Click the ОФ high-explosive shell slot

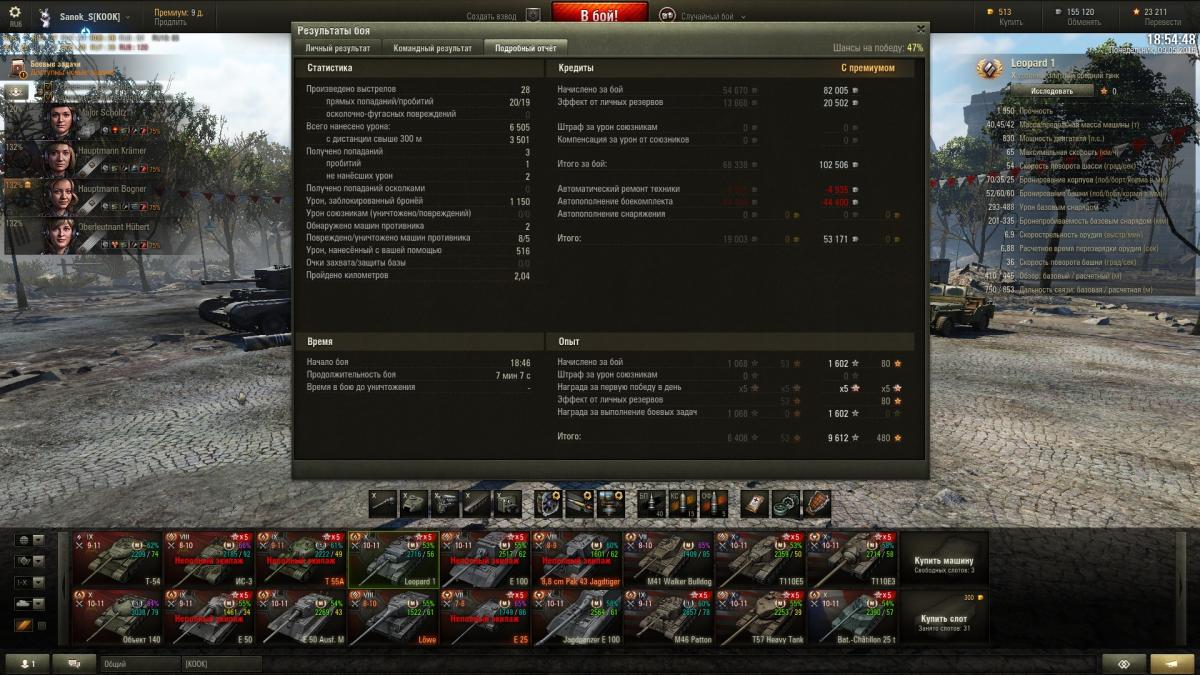coord(714,504)
